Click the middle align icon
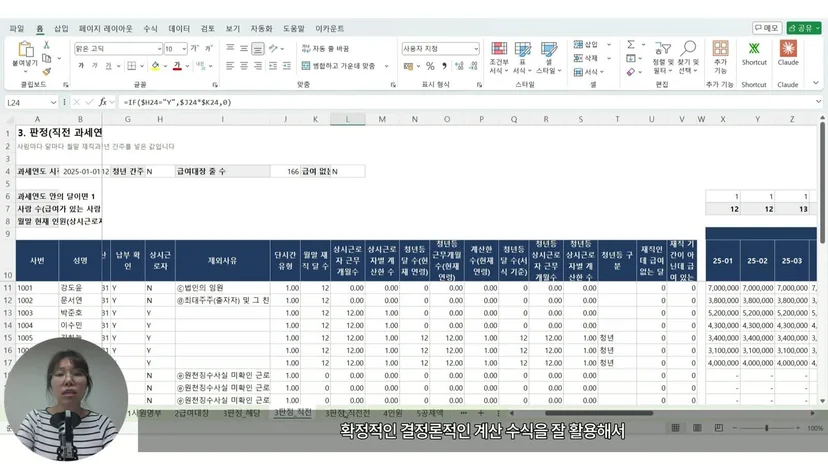Viewport: 828px width, 466px height. (244, 49)
